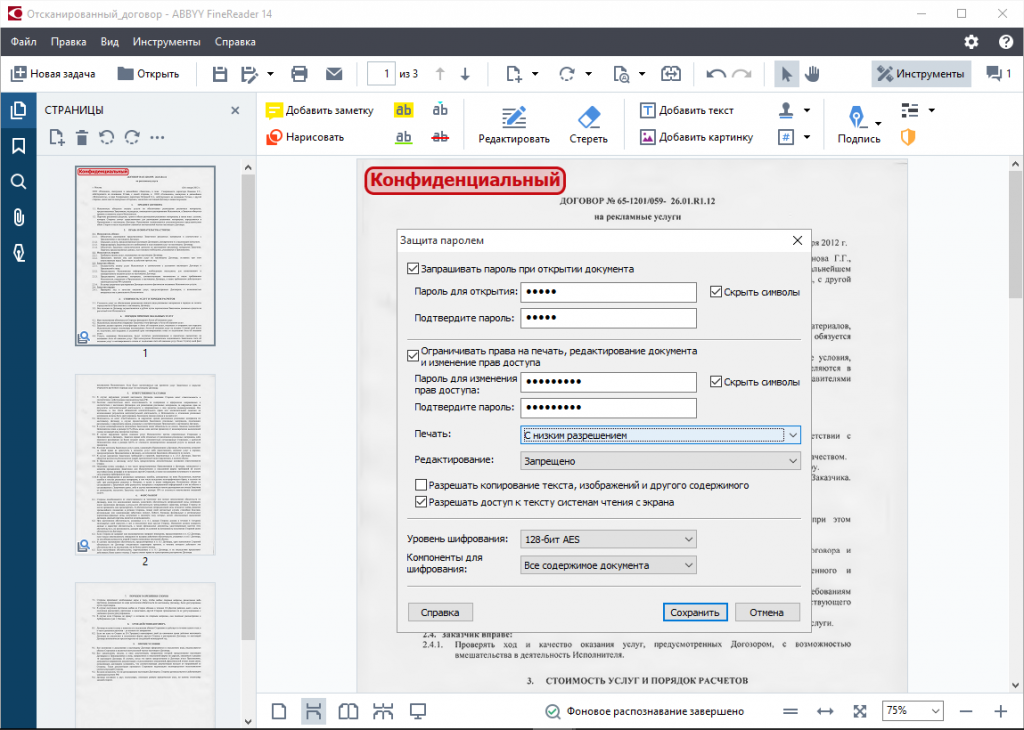Toggle 'Запрашивать пароль при открытии документа' checkbox
This screenshot has height=730, width=1024.
click(x=413, y=268)
